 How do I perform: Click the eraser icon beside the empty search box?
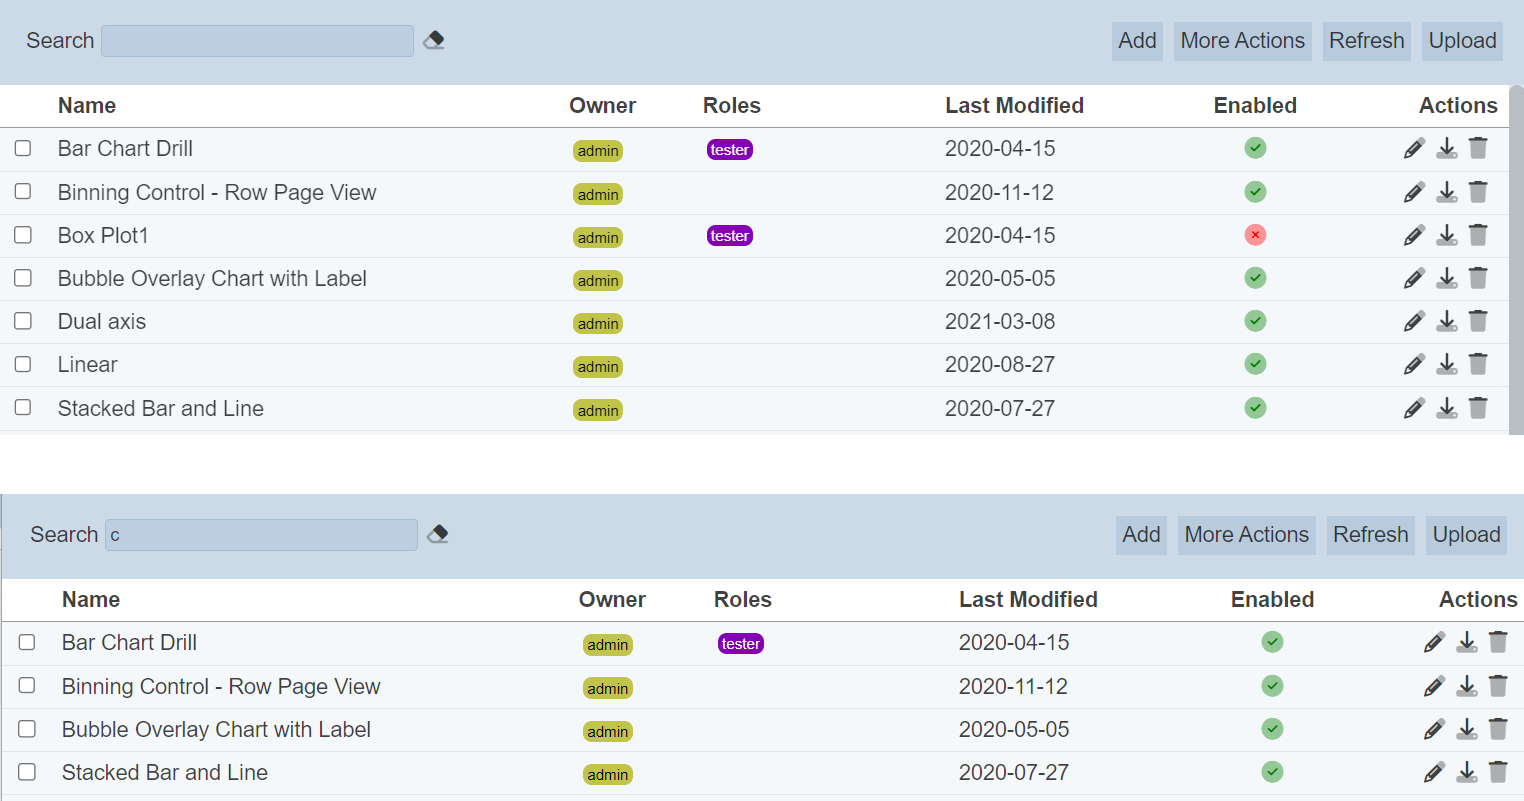[434, 41]
